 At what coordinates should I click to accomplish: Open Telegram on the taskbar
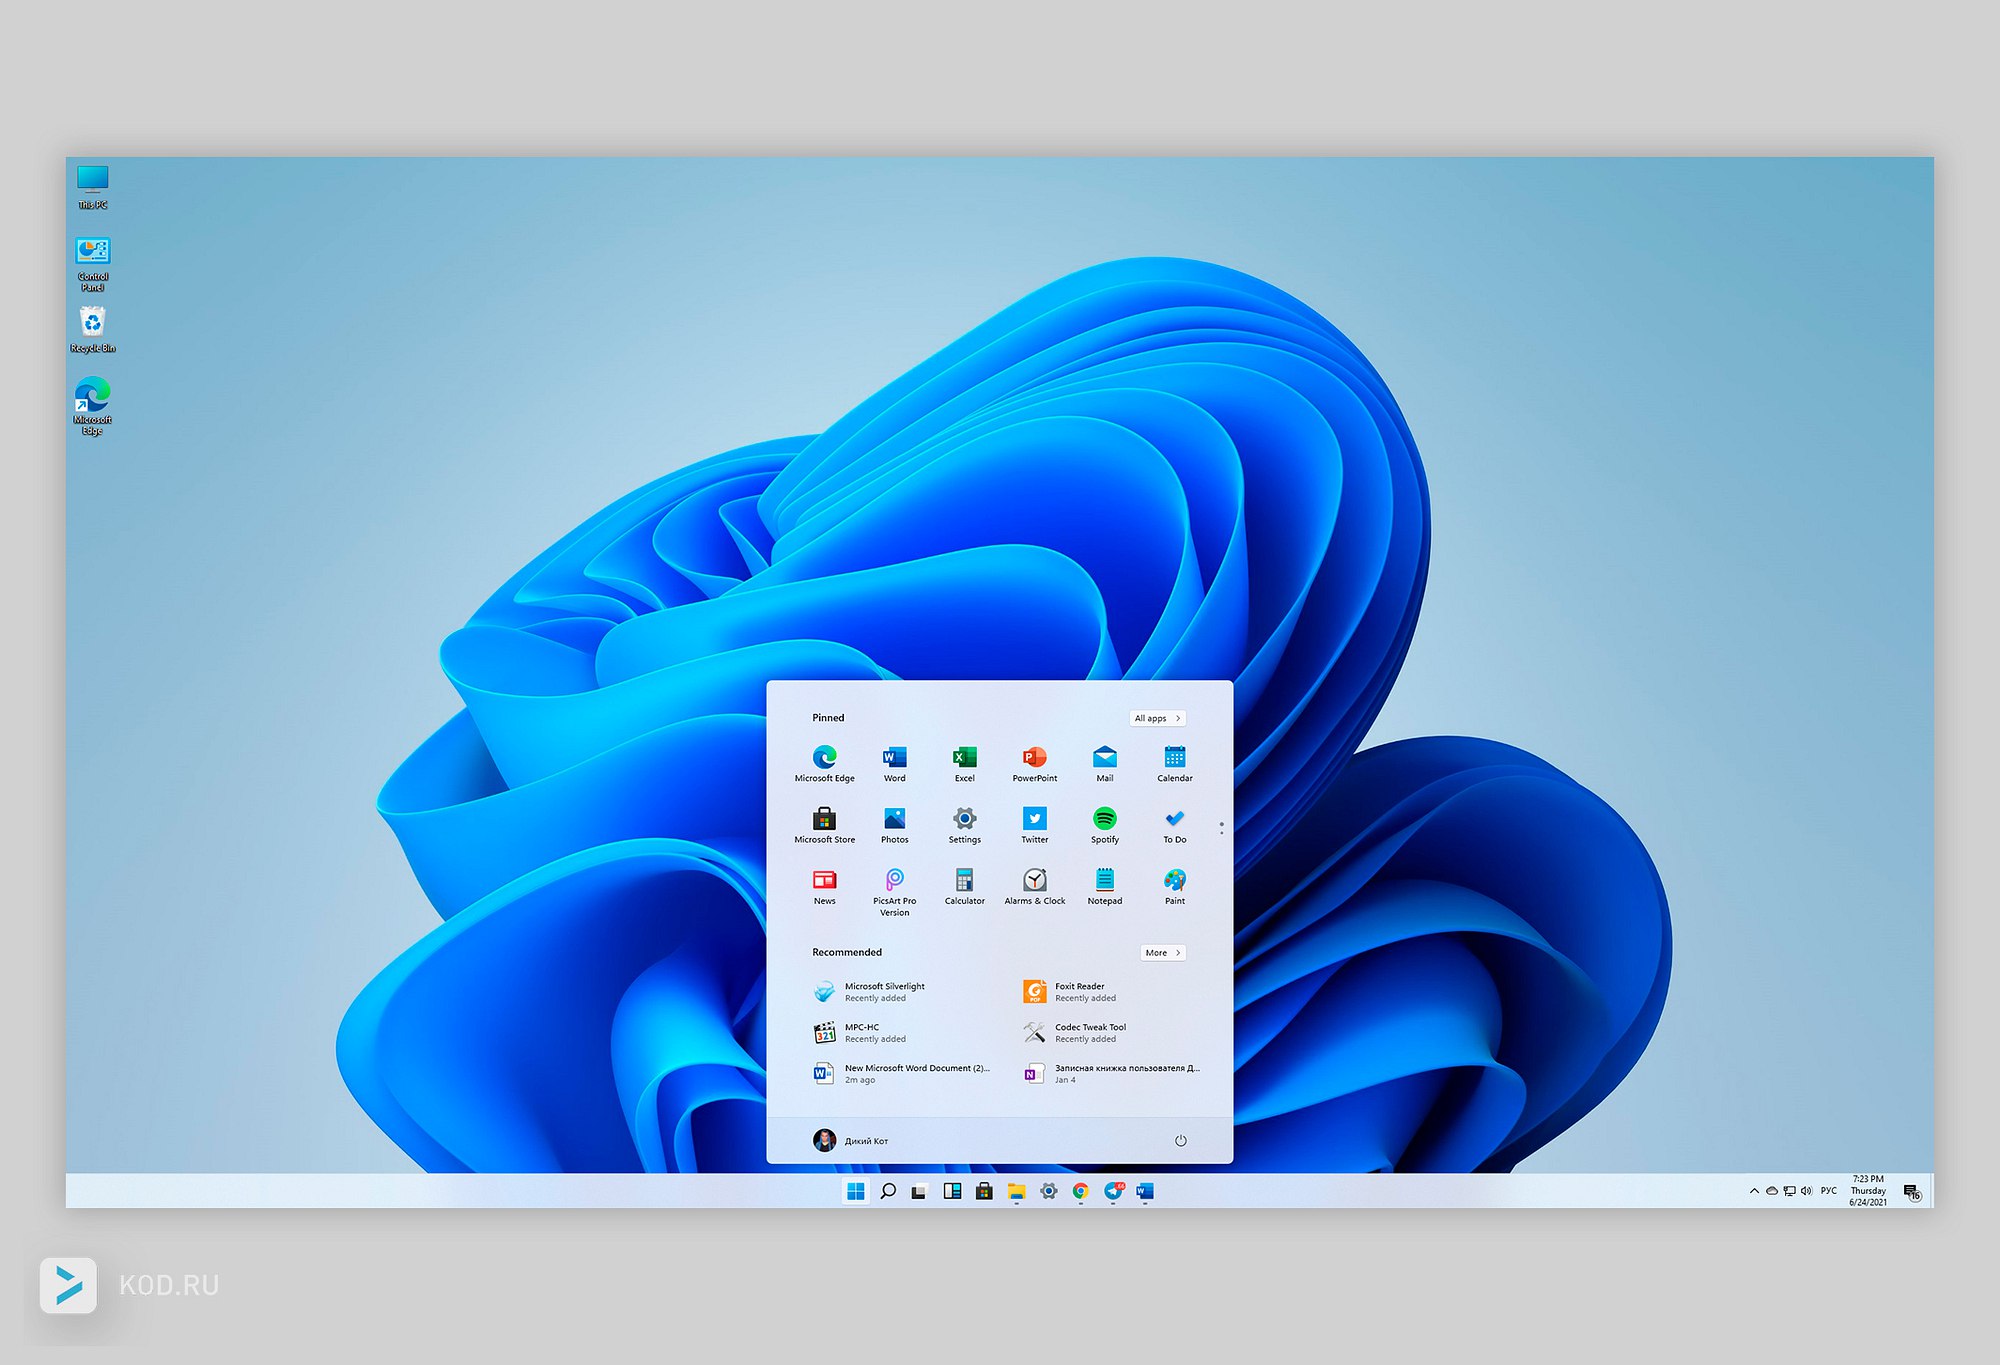point(1113,1191)
